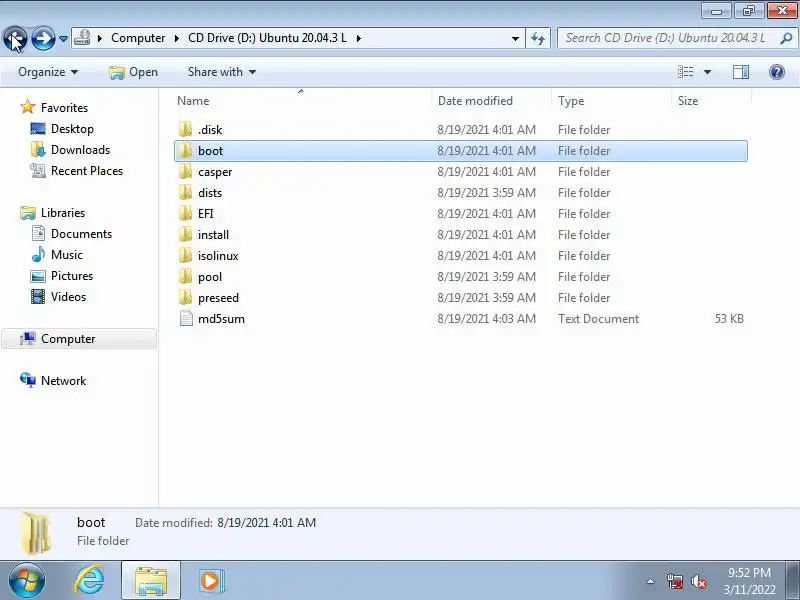Click the md5sum file name
The height and width of the screenshot is (600, 800).
(x=221, y=319)
